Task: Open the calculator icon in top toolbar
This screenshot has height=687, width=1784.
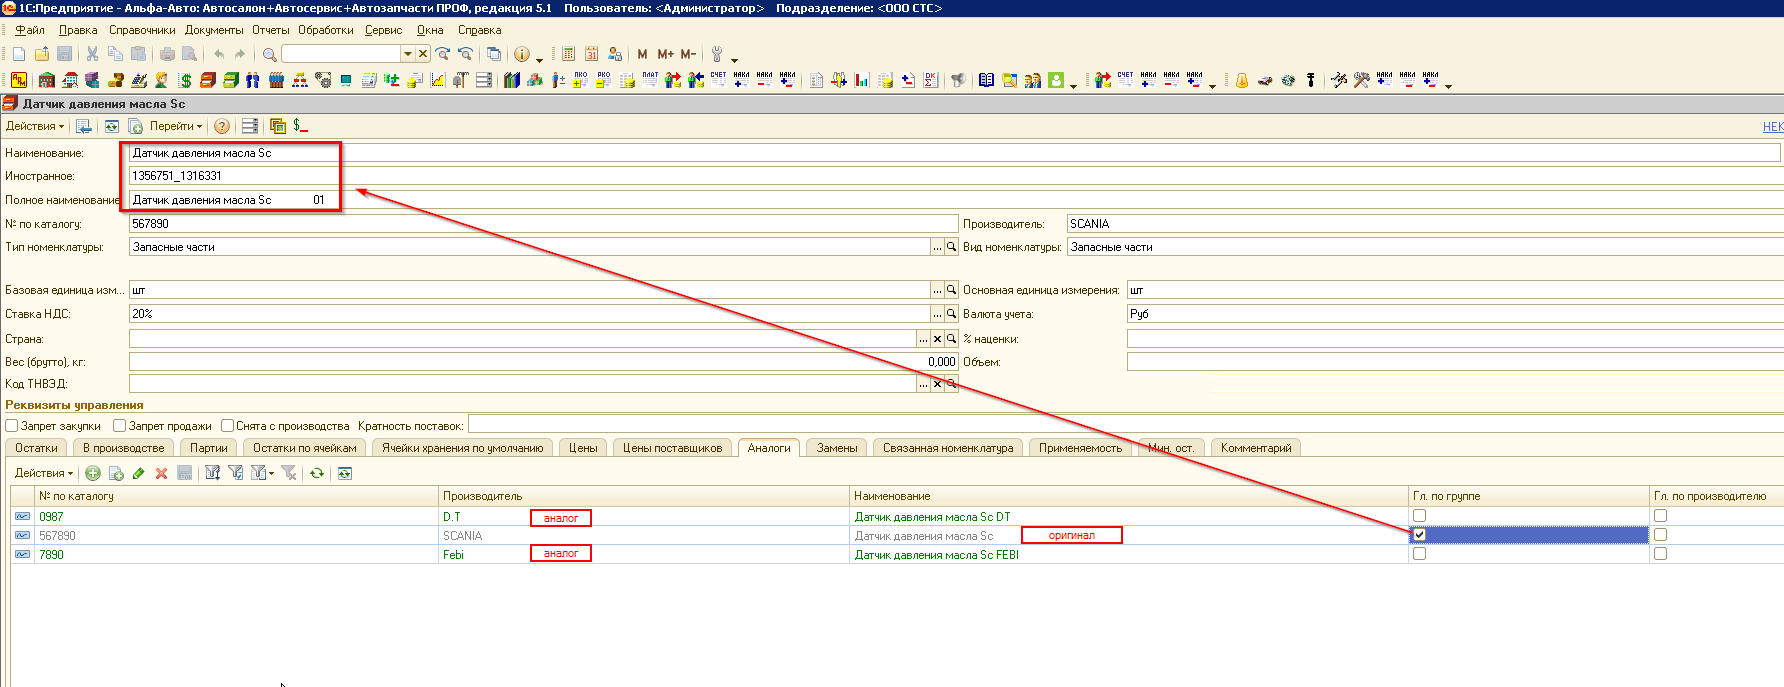Action: pos(568,54)
